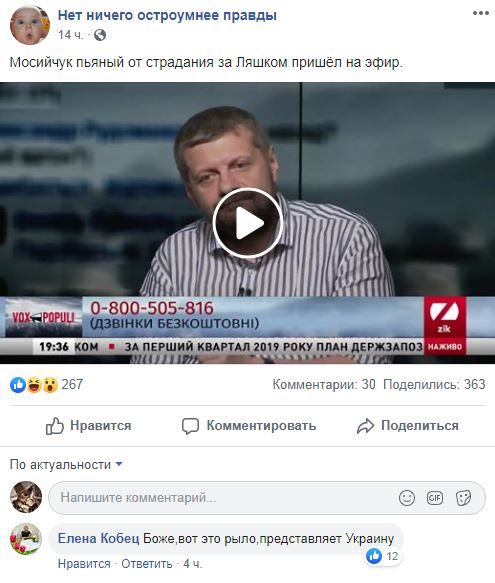
Task: Play the video in the post
Action: 248,223
